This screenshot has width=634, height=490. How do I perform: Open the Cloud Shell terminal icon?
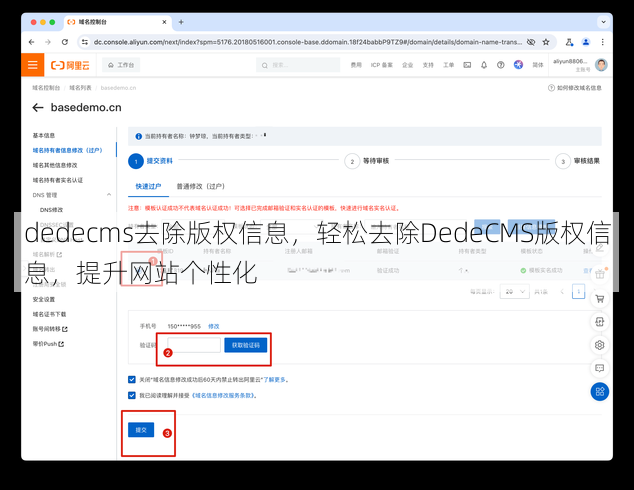(x=467, y=65)
